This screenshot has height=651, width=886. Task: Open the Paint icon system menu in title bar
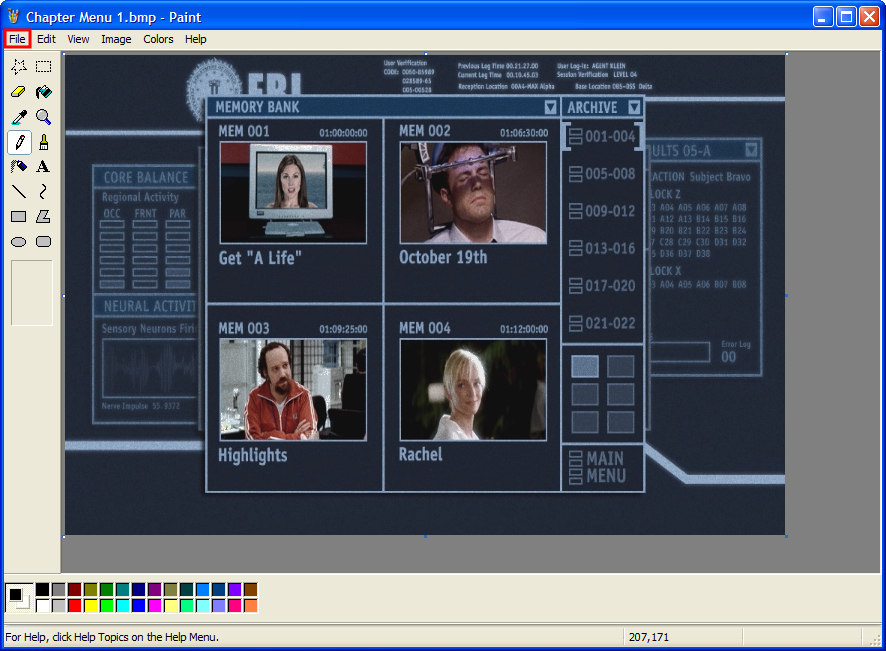[13, 16]
